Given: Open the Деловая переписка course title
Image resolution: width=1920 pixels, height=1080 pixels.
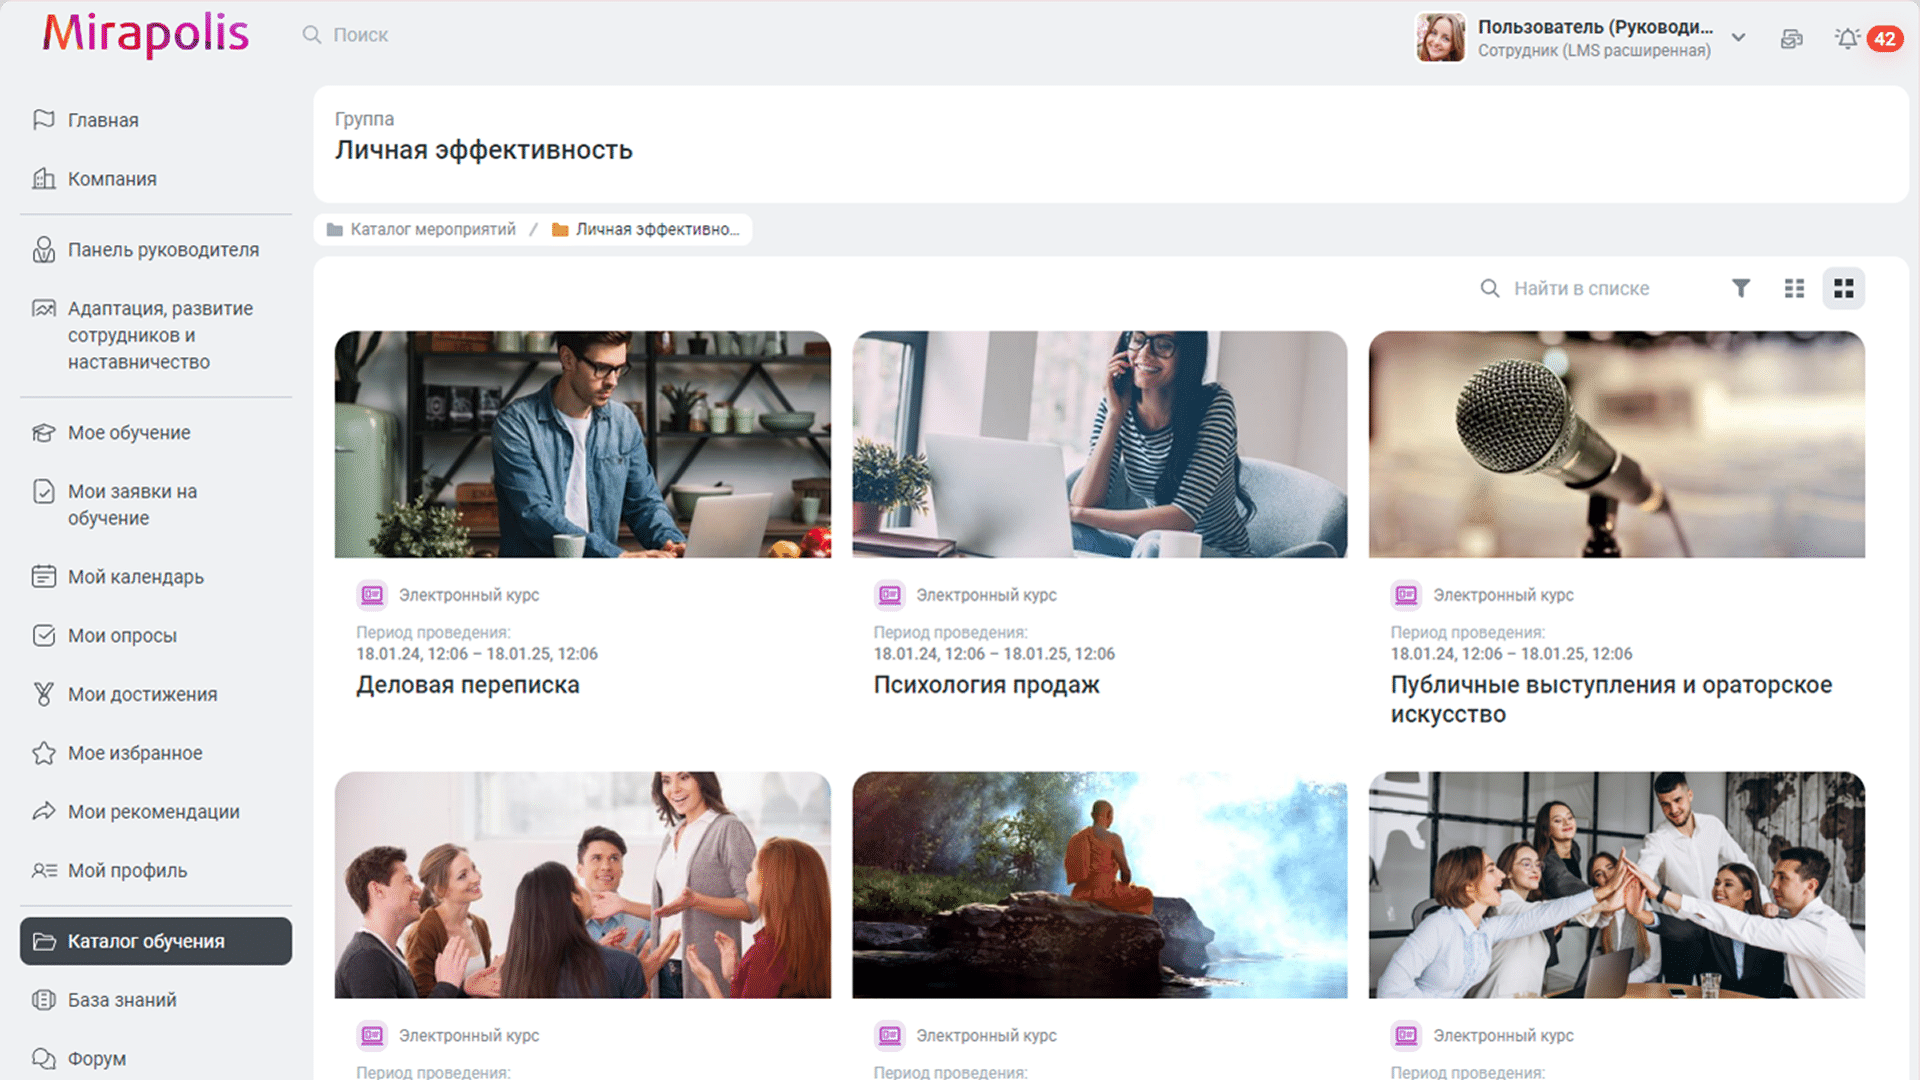Looking at the screenshot, I should [468, 685].
